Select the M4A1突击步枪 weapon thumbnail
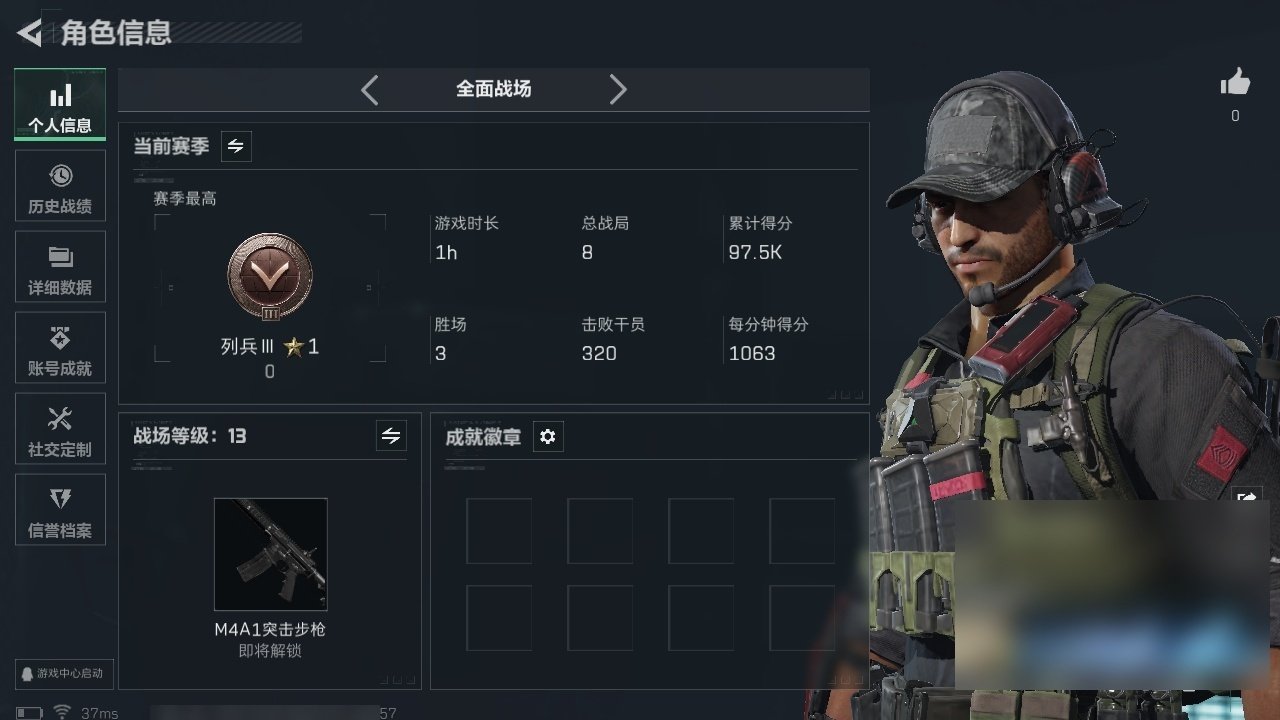Image resolution: width=1280 pixels, height=720 pixels. [270, 554]
